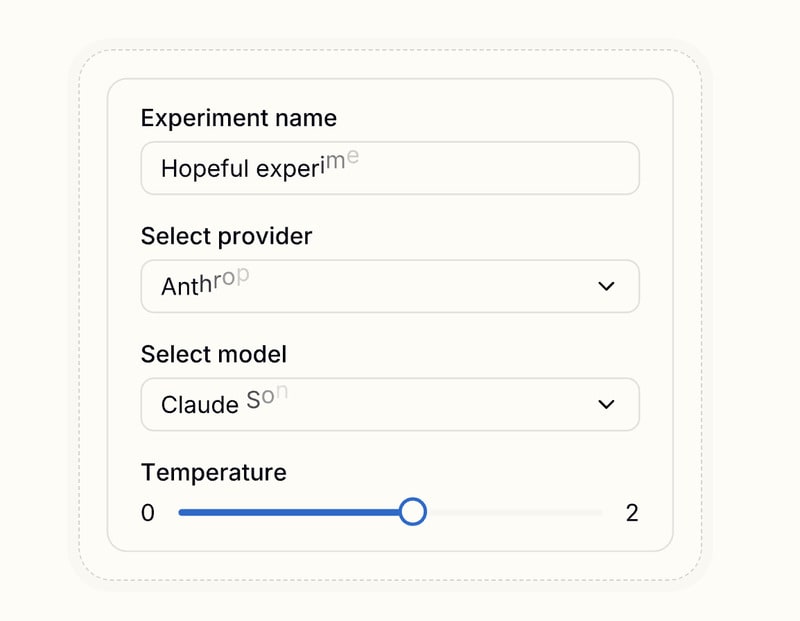Click the Temperature slider handle
The height and width of the screenshot is (621, 800).
(412, 512)
